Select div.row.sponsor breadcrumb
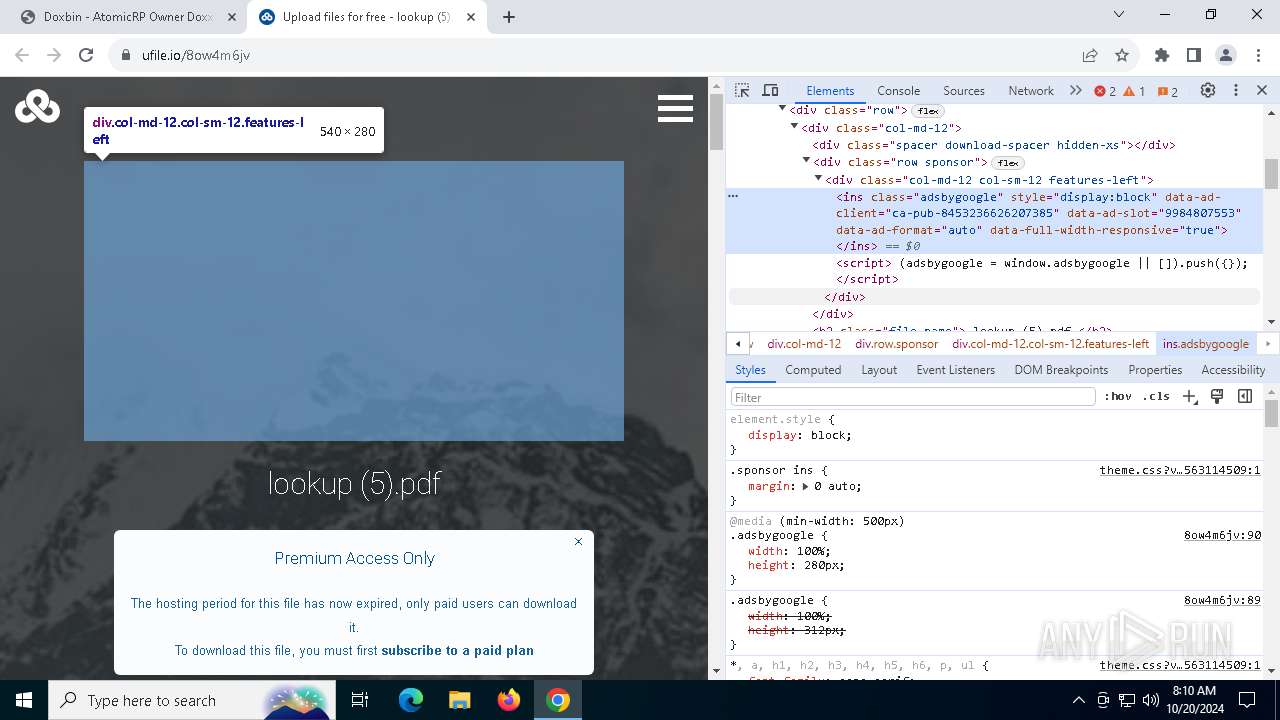1280x720 pixels. coord(896,344)
